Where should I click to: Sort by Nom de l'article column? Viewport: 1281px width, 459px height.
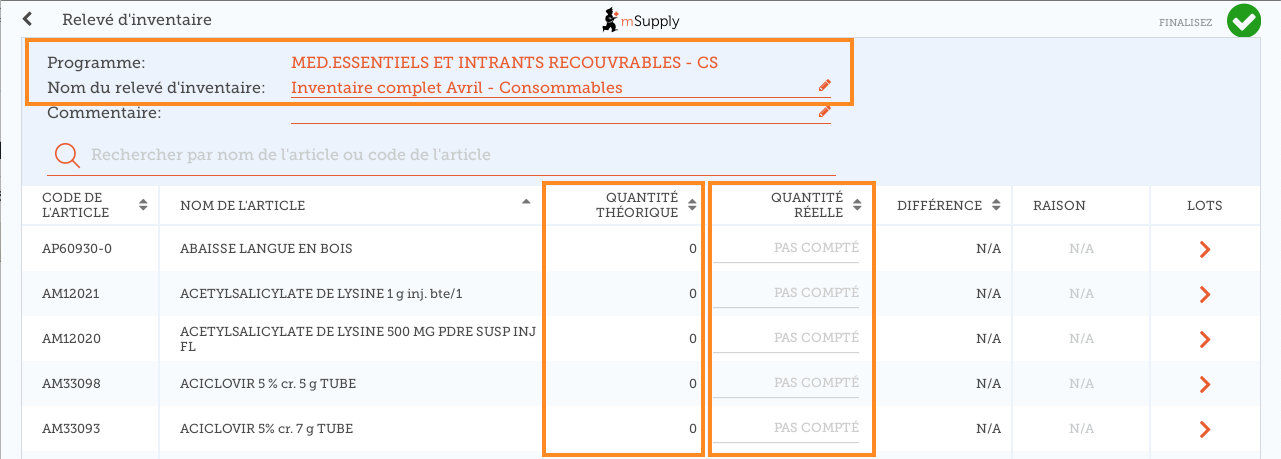tap(526, 202)
